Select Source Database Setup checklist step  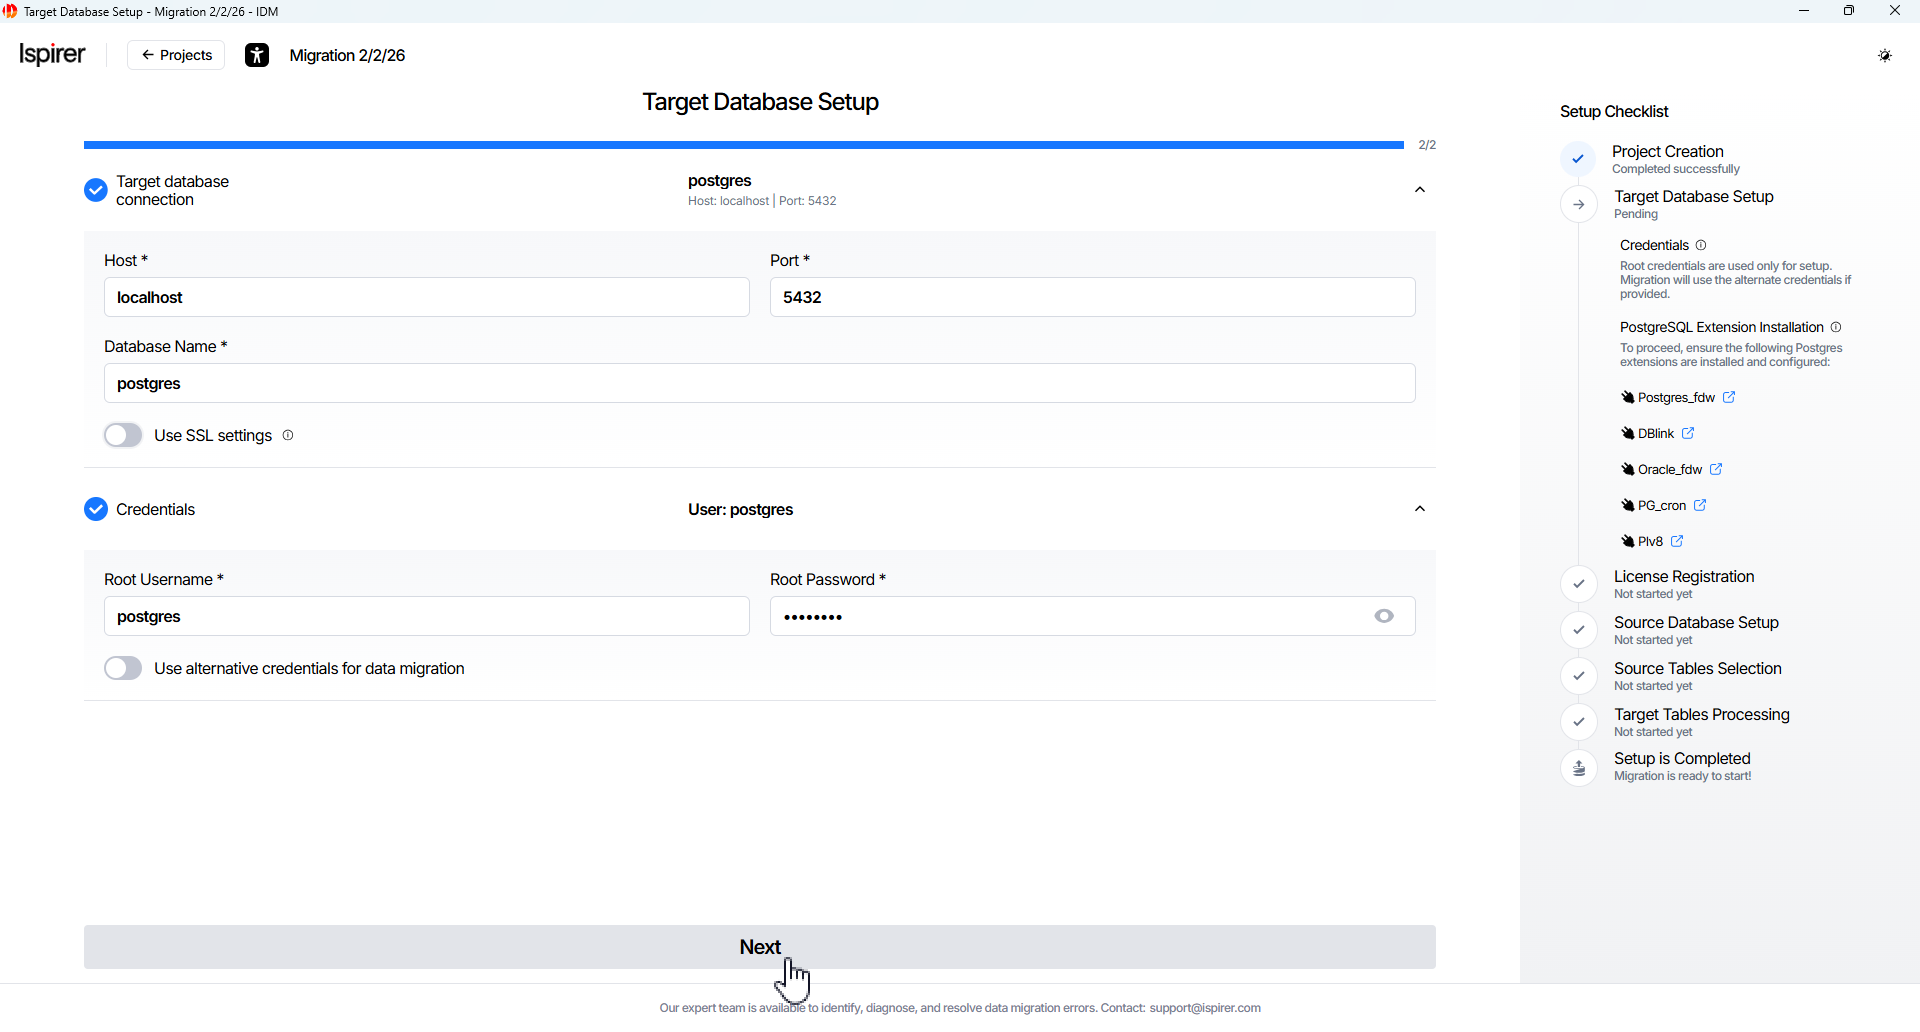point(1695,623)
